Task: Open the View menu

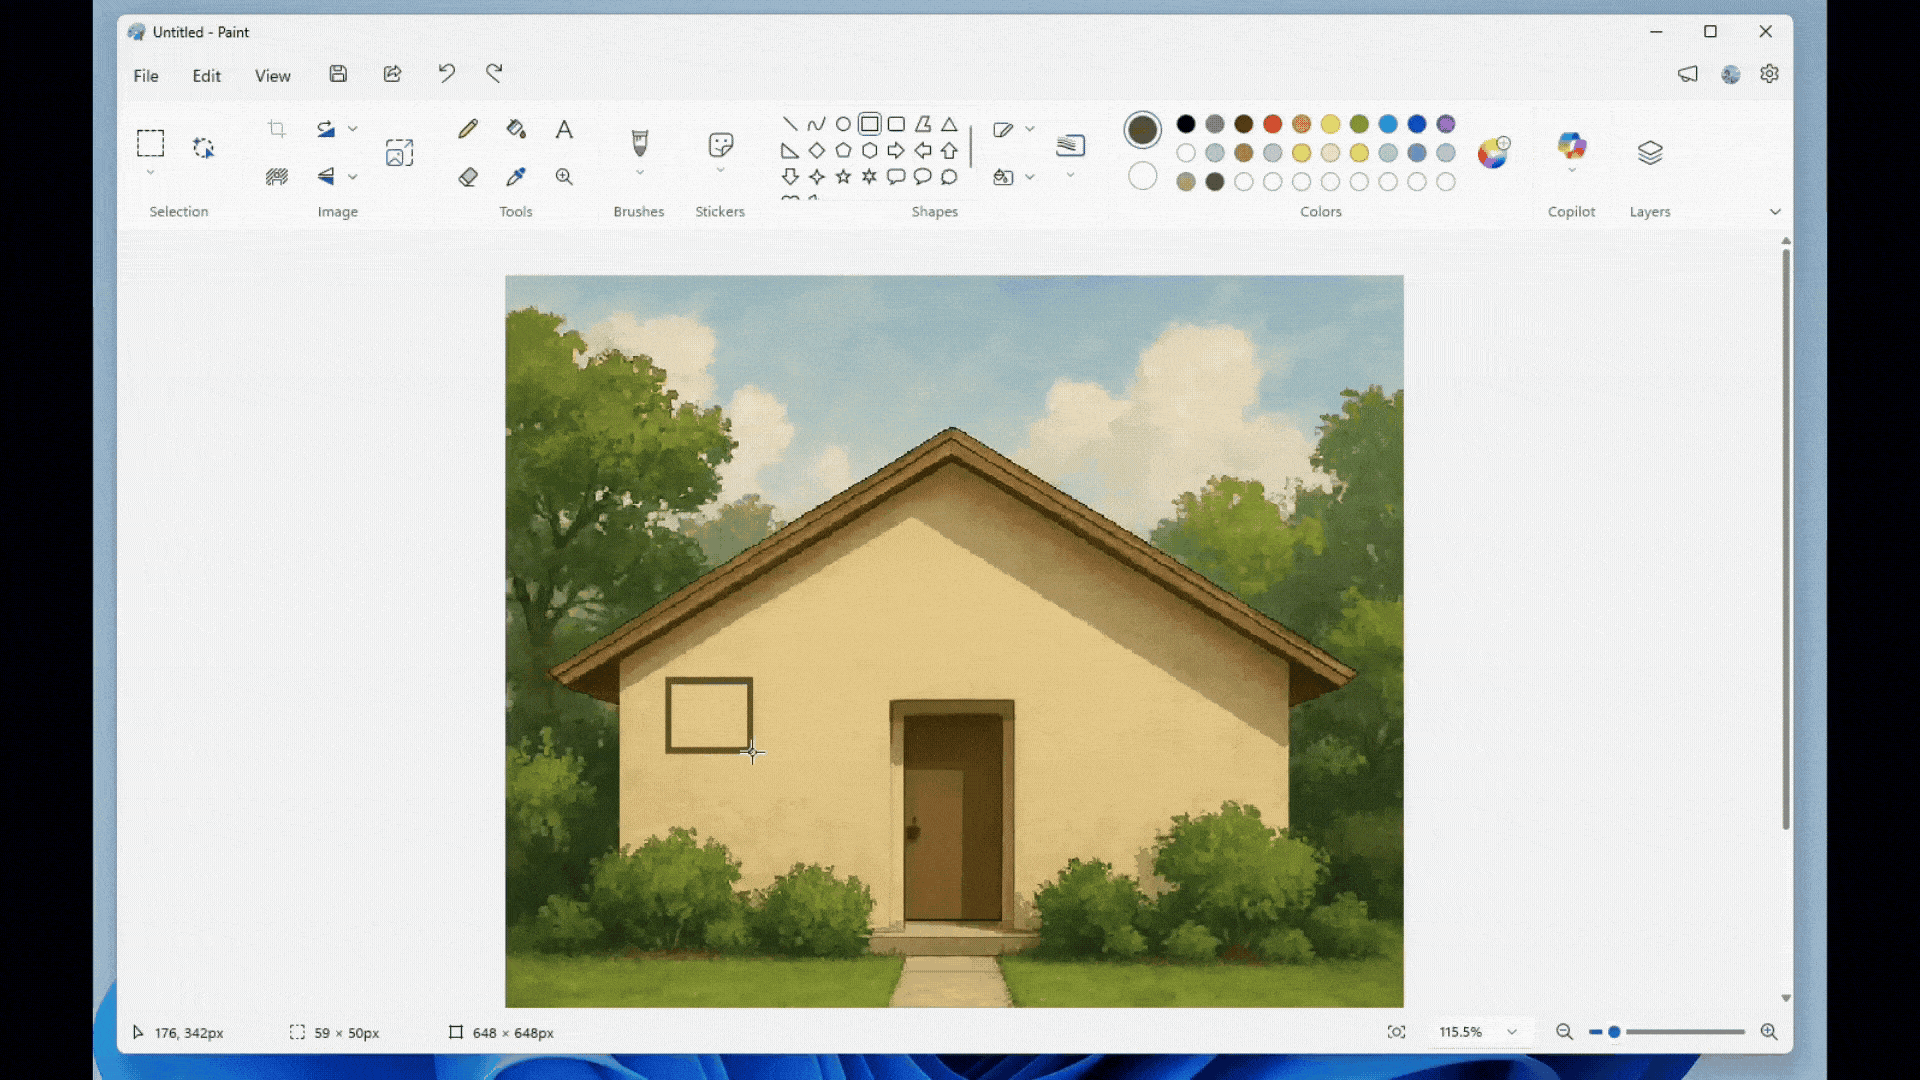Action: click(272, 75)
